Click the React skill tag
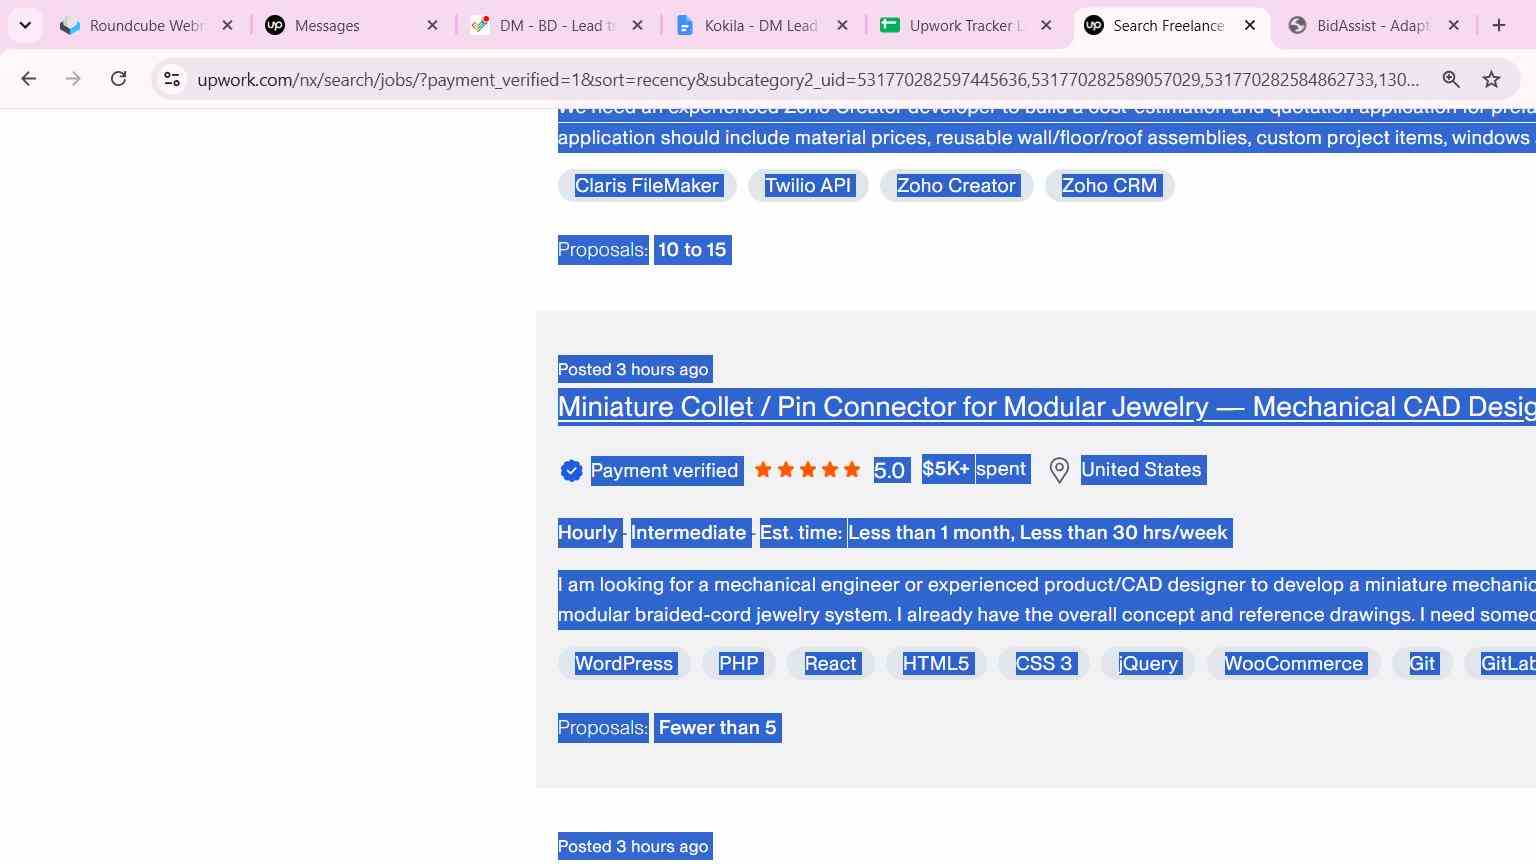This screenshot has width=1536, height=864. [830, 663]
